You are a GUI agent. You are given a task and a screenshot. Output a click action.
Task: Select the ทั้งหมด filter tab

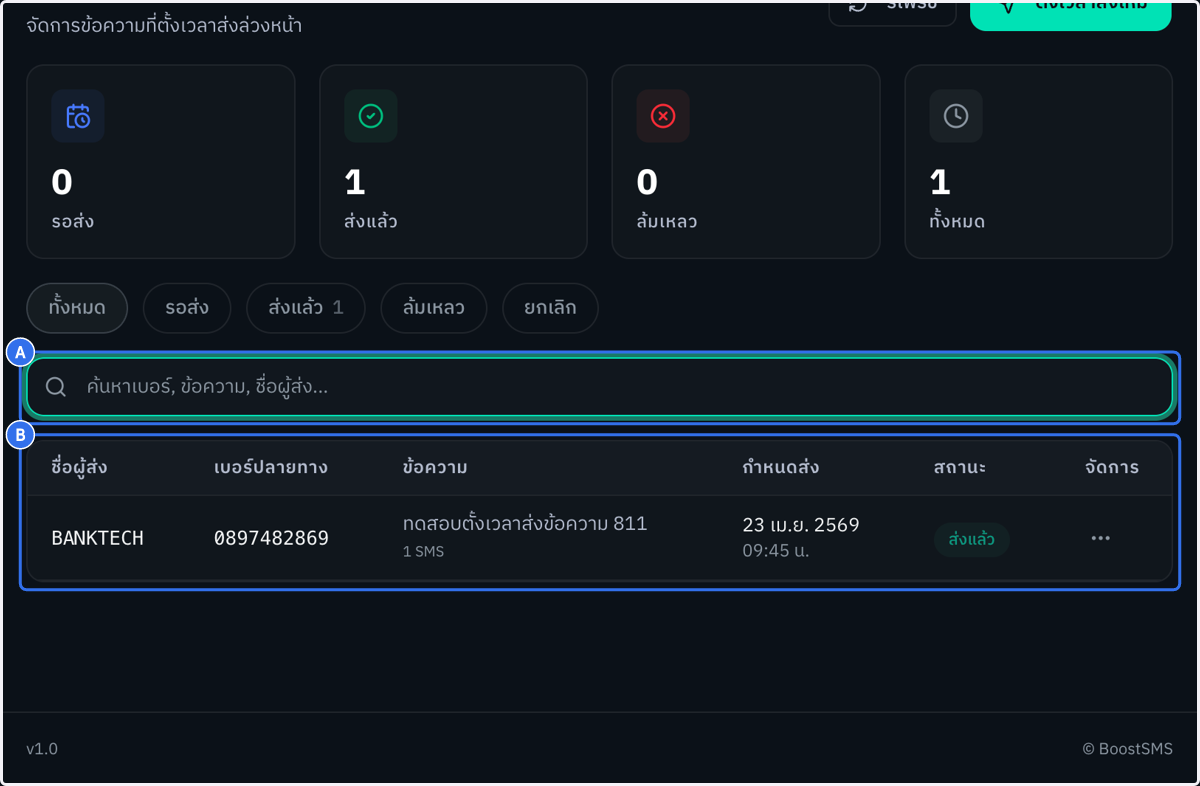pyautogui.click(x=77, y=308)
